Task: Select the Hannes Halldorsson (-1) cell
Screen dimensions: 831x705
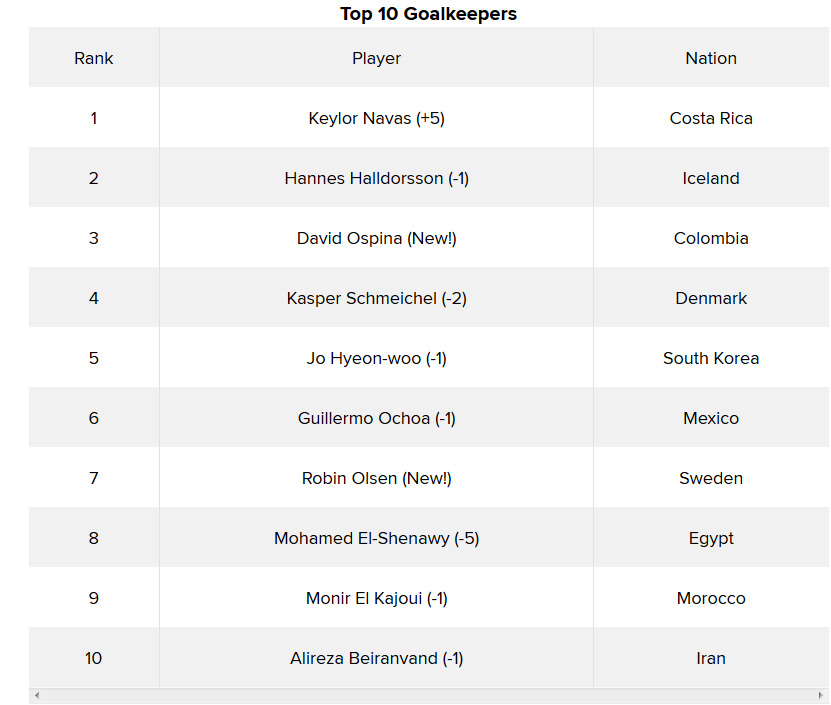Action: pyautogui.click(x=376, y=178)
